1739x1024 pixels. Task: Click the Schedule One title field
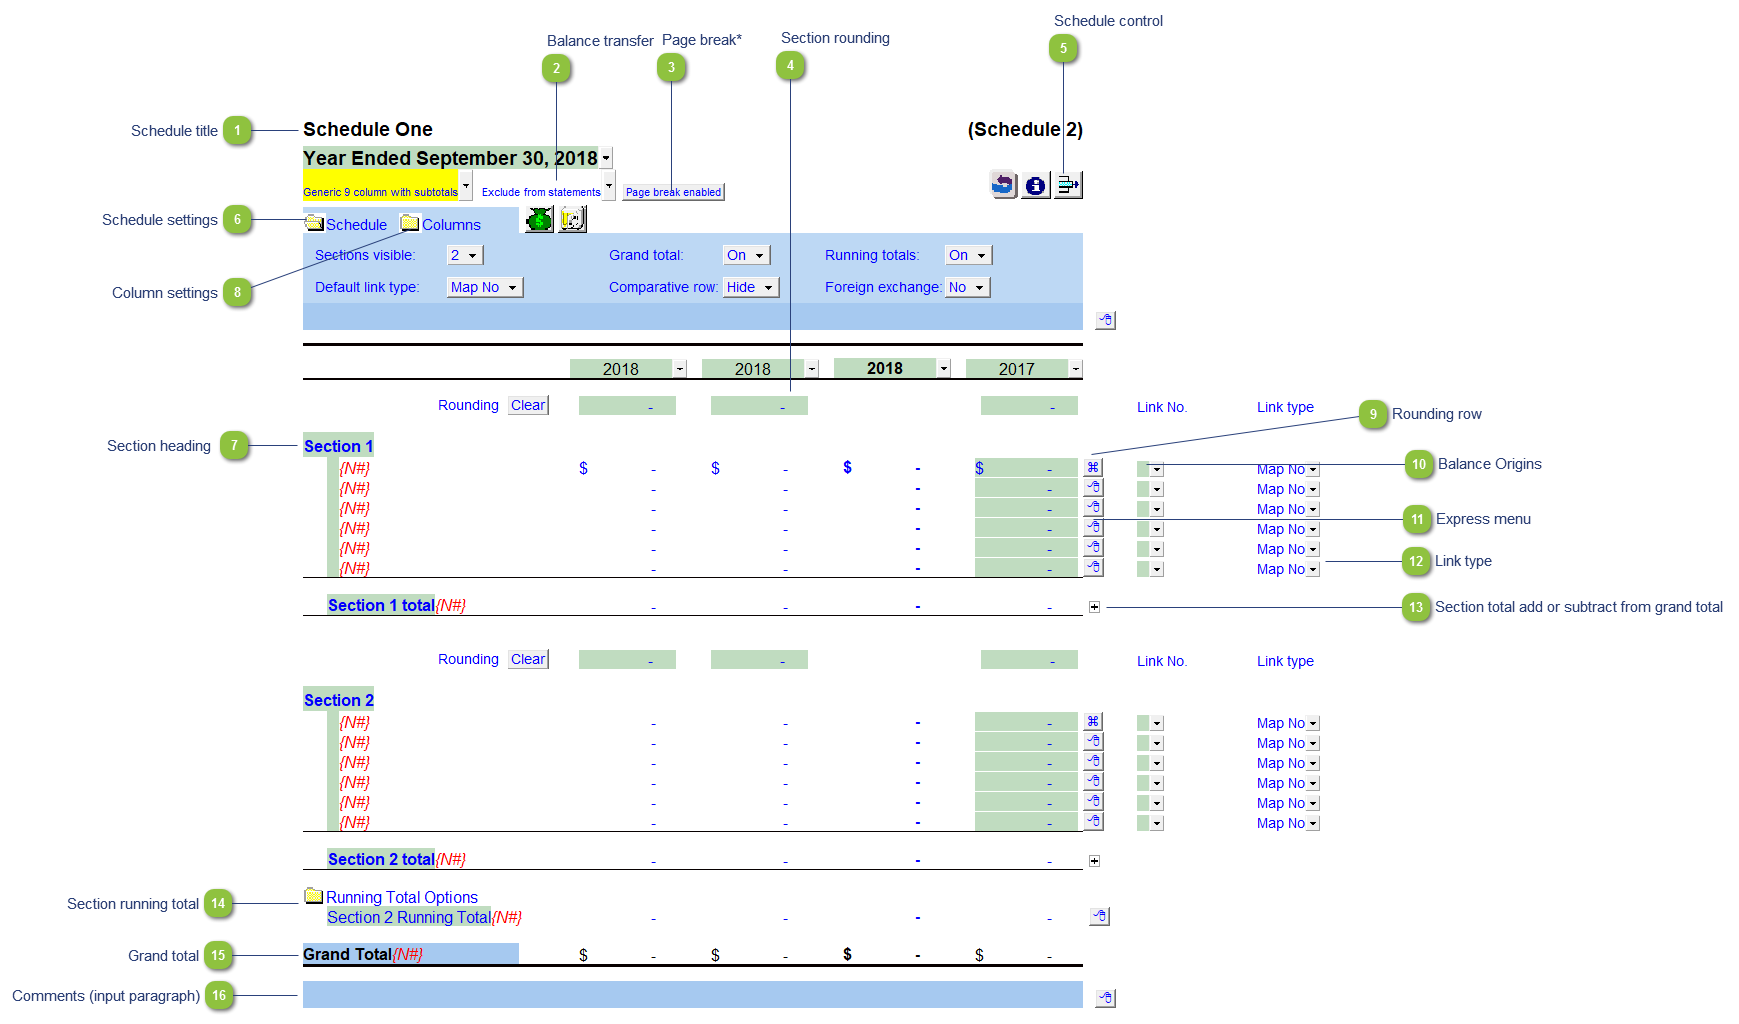click(x=368, y=129)
